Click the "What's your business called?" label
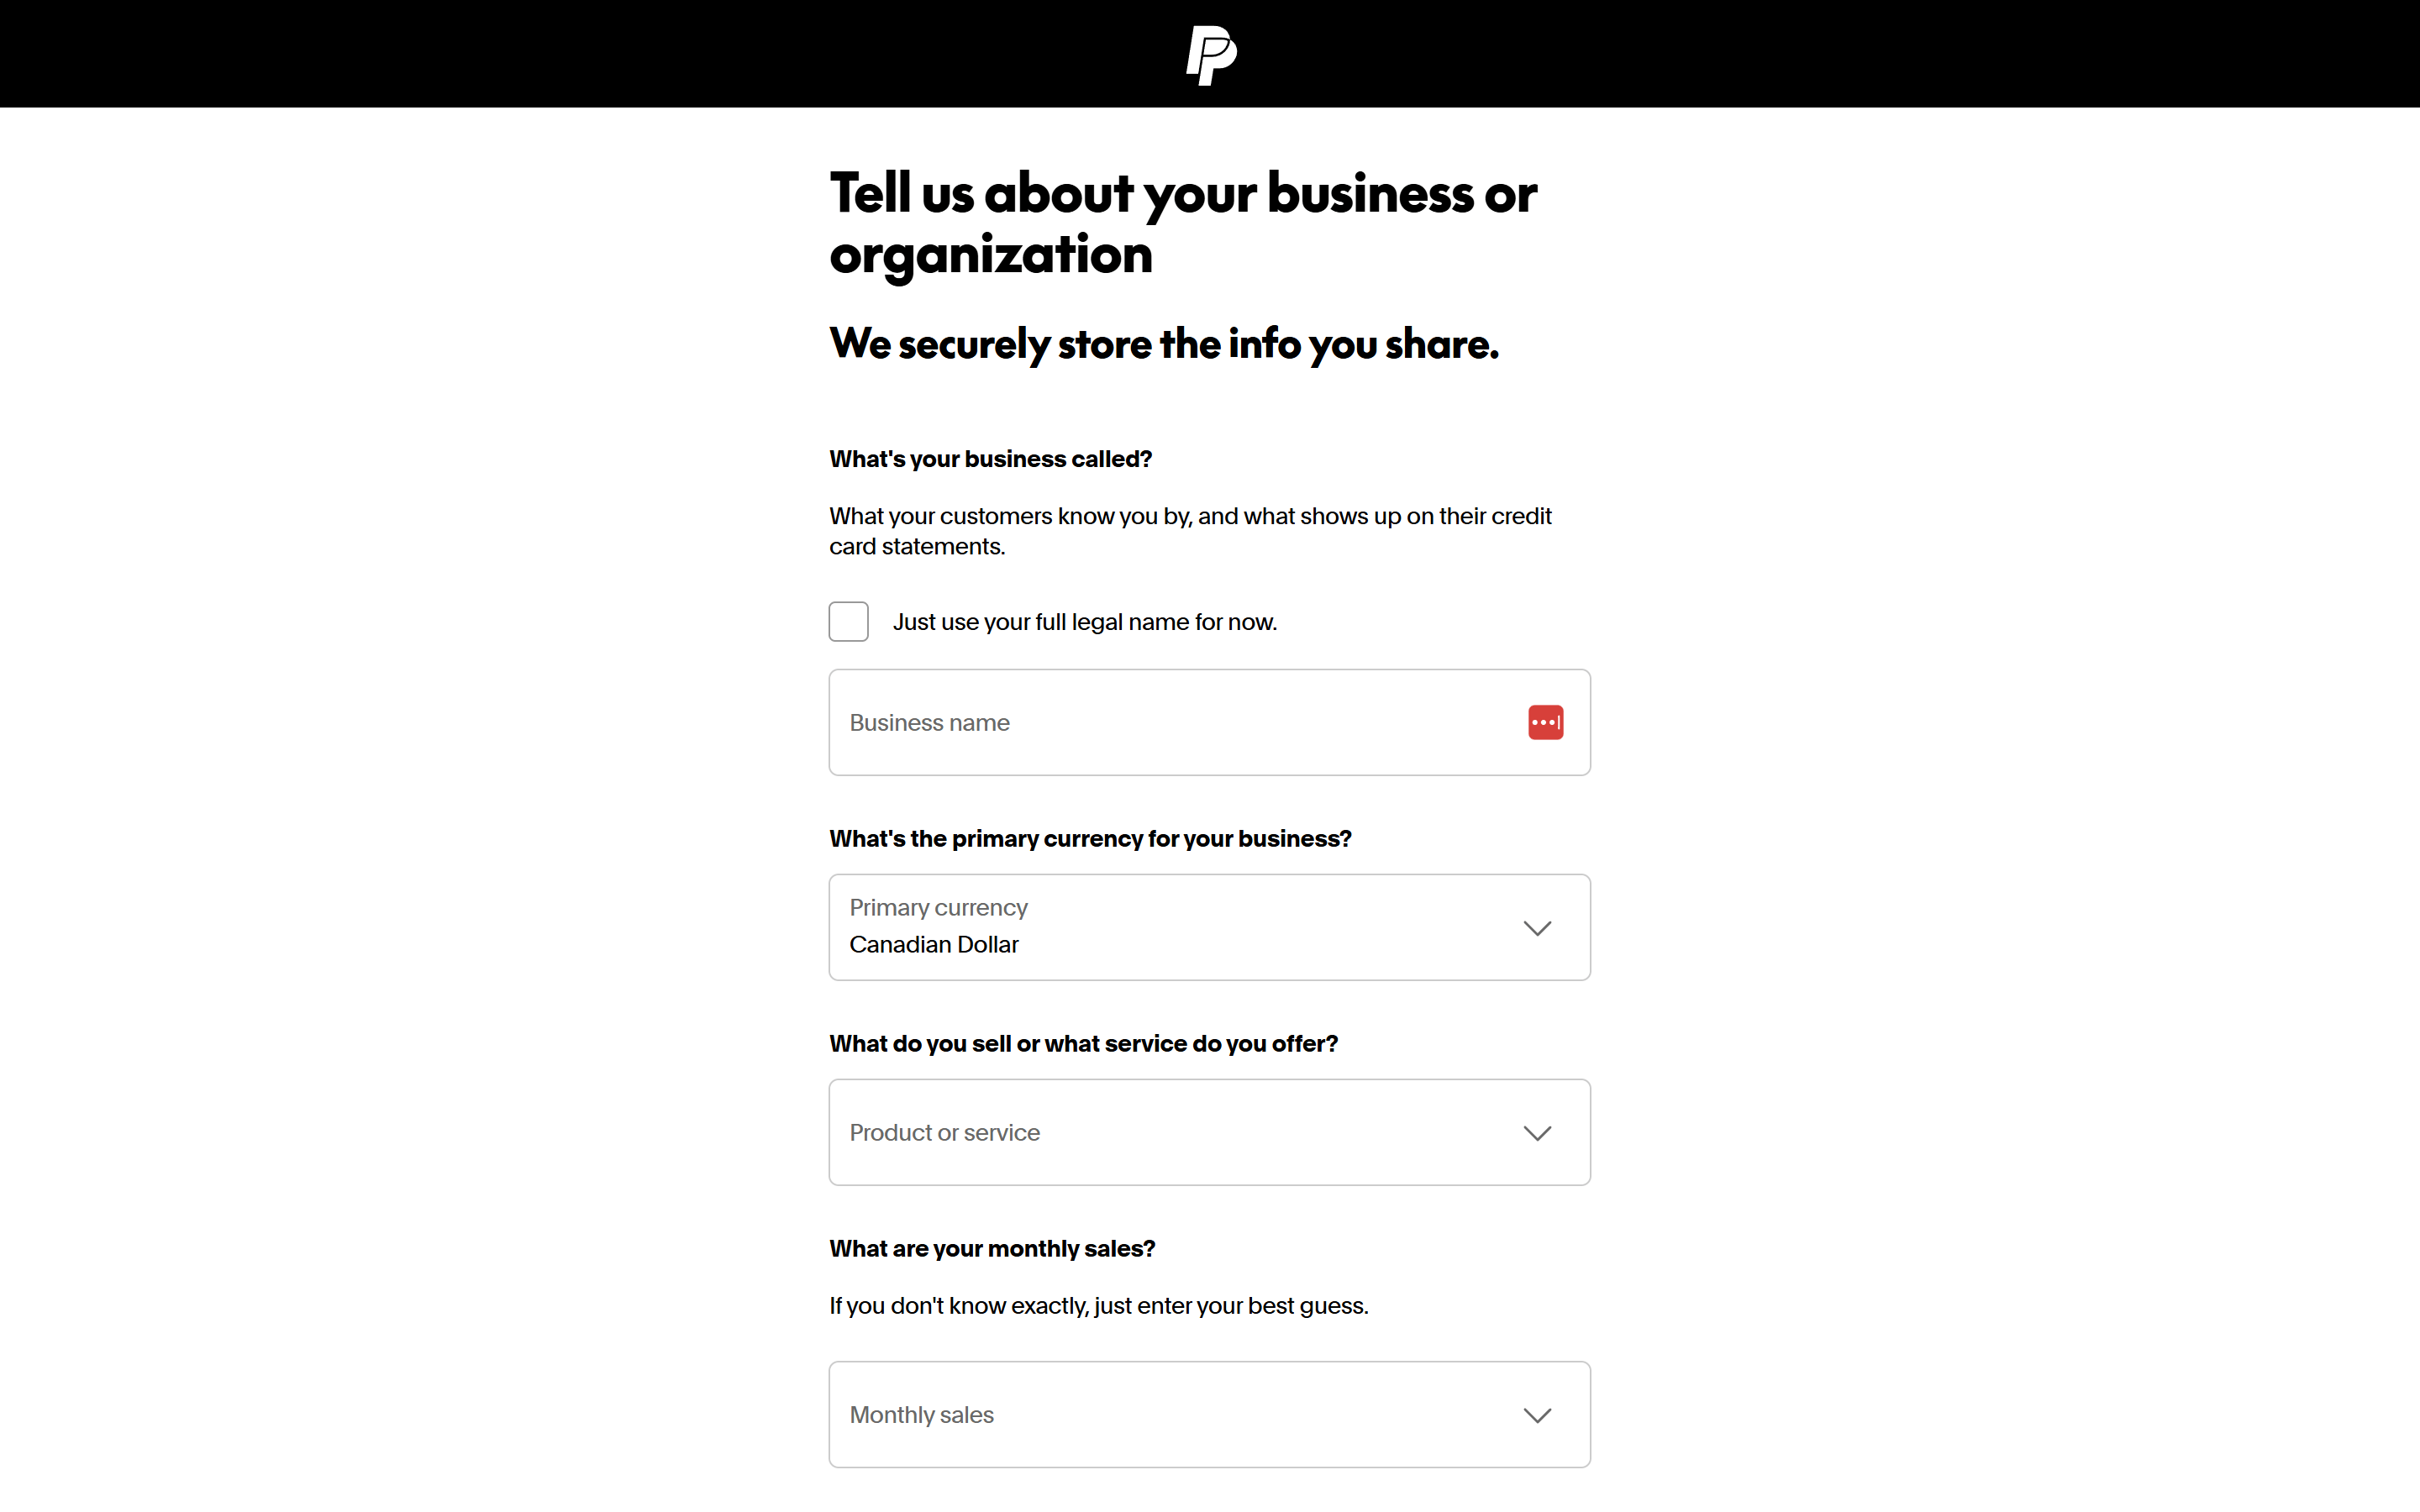 point(990,459)
